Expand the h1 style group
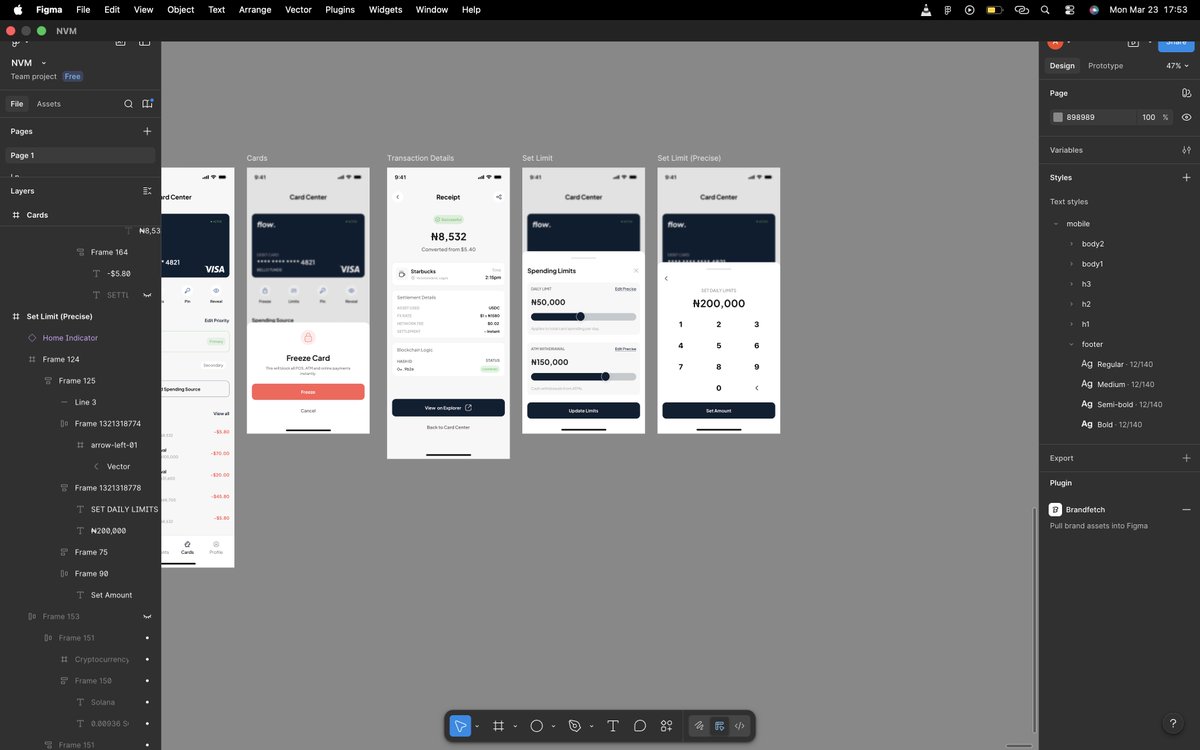 tap(1072, 324)
